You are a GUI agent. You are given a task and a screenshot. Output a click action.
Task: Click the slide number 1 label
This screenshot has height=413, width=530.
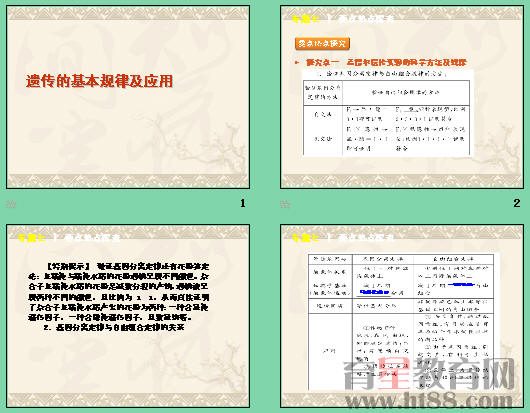pos(243,203)
